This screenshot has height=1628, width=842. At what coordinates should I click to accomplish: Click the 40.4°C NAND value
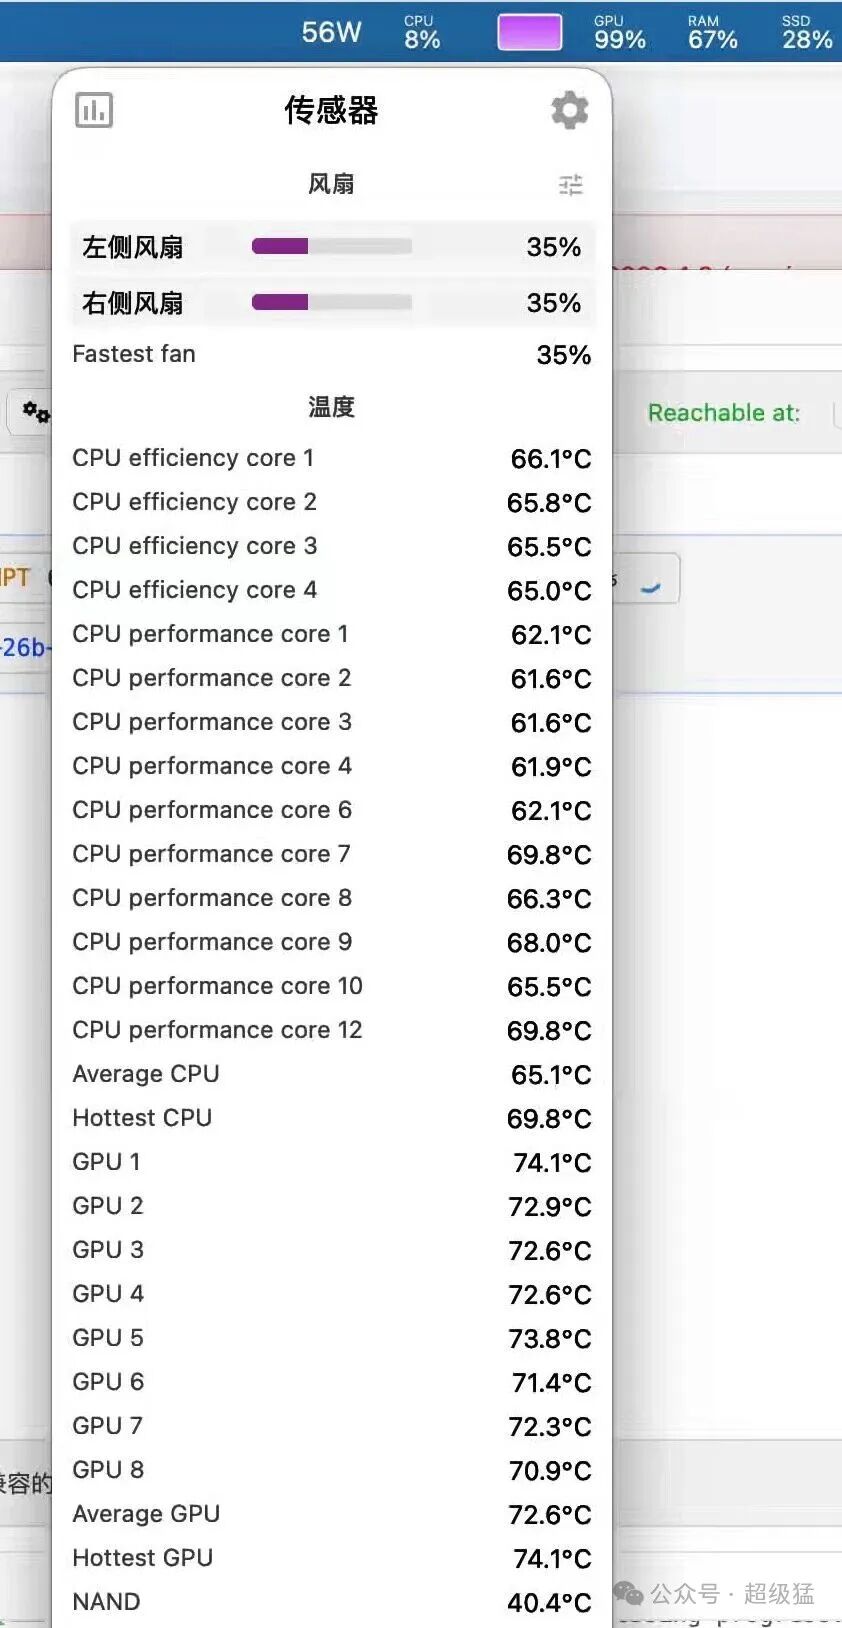coord(550,1603)
